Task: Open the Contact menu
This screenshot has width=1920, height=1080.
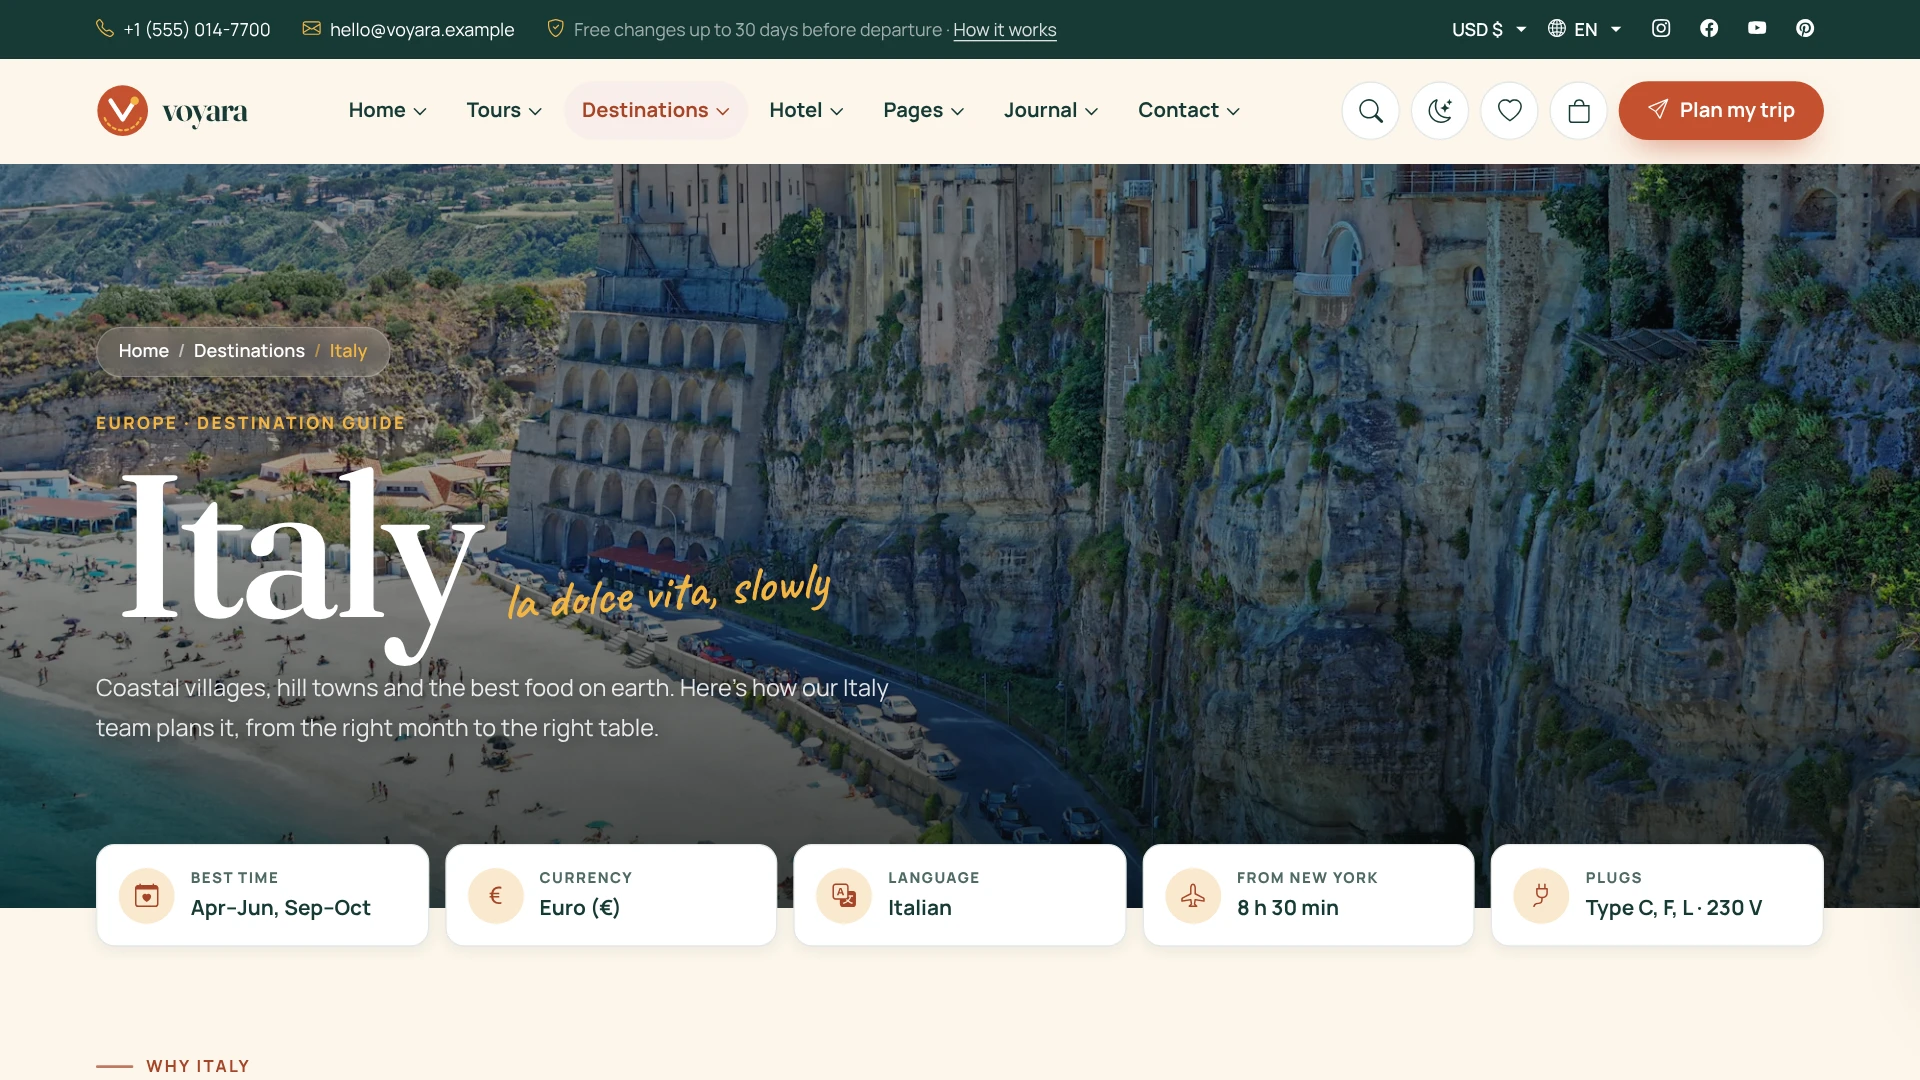Action: click(1189, 110)
